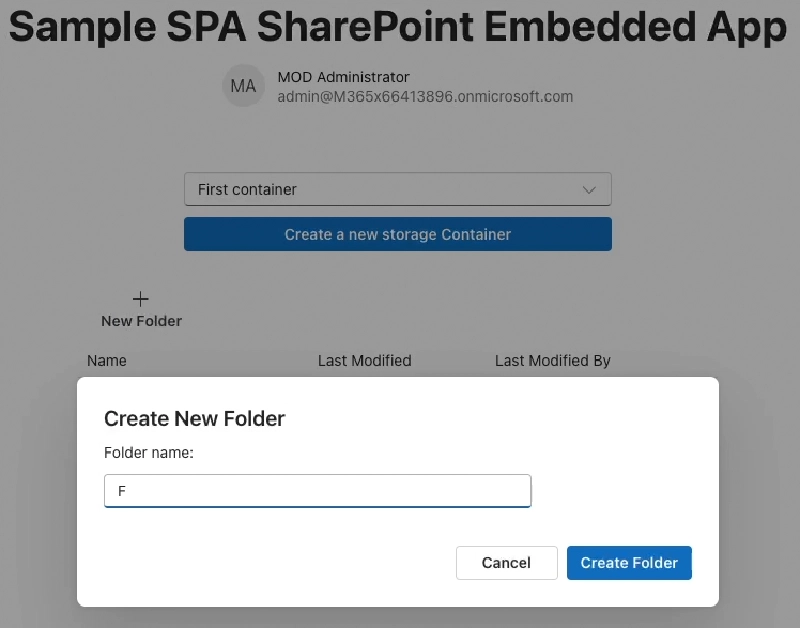Select the New Folder option
Screen dimensions: 800x628
tap(140, 321)
